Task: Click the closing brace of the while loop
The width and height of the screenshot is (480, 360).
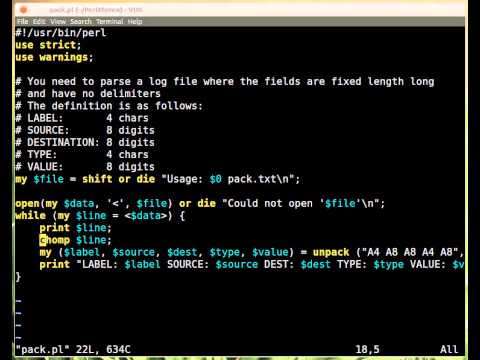Action: (18, 277)
